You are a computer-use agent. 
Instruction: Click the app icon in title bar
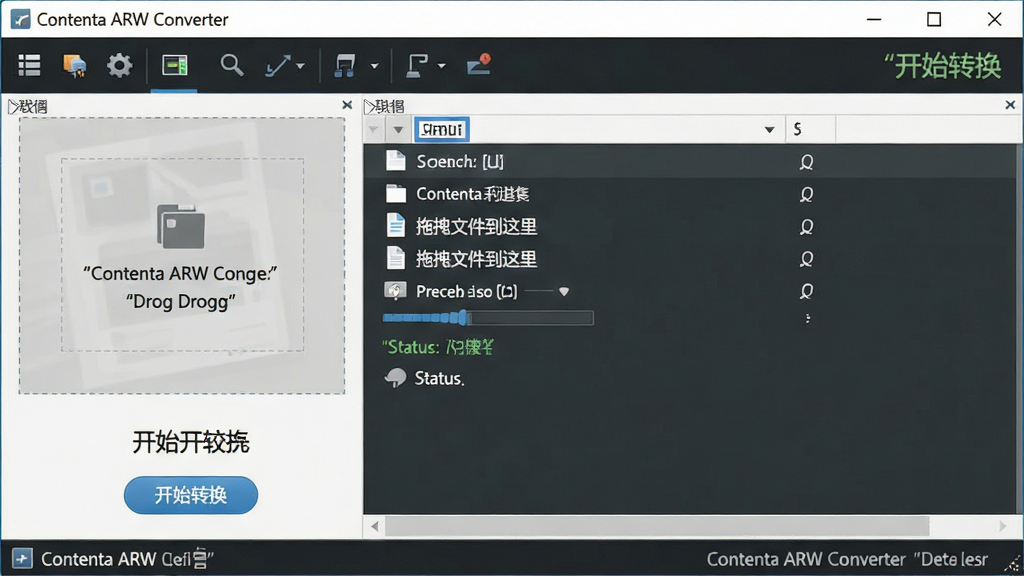coord(21,19)
